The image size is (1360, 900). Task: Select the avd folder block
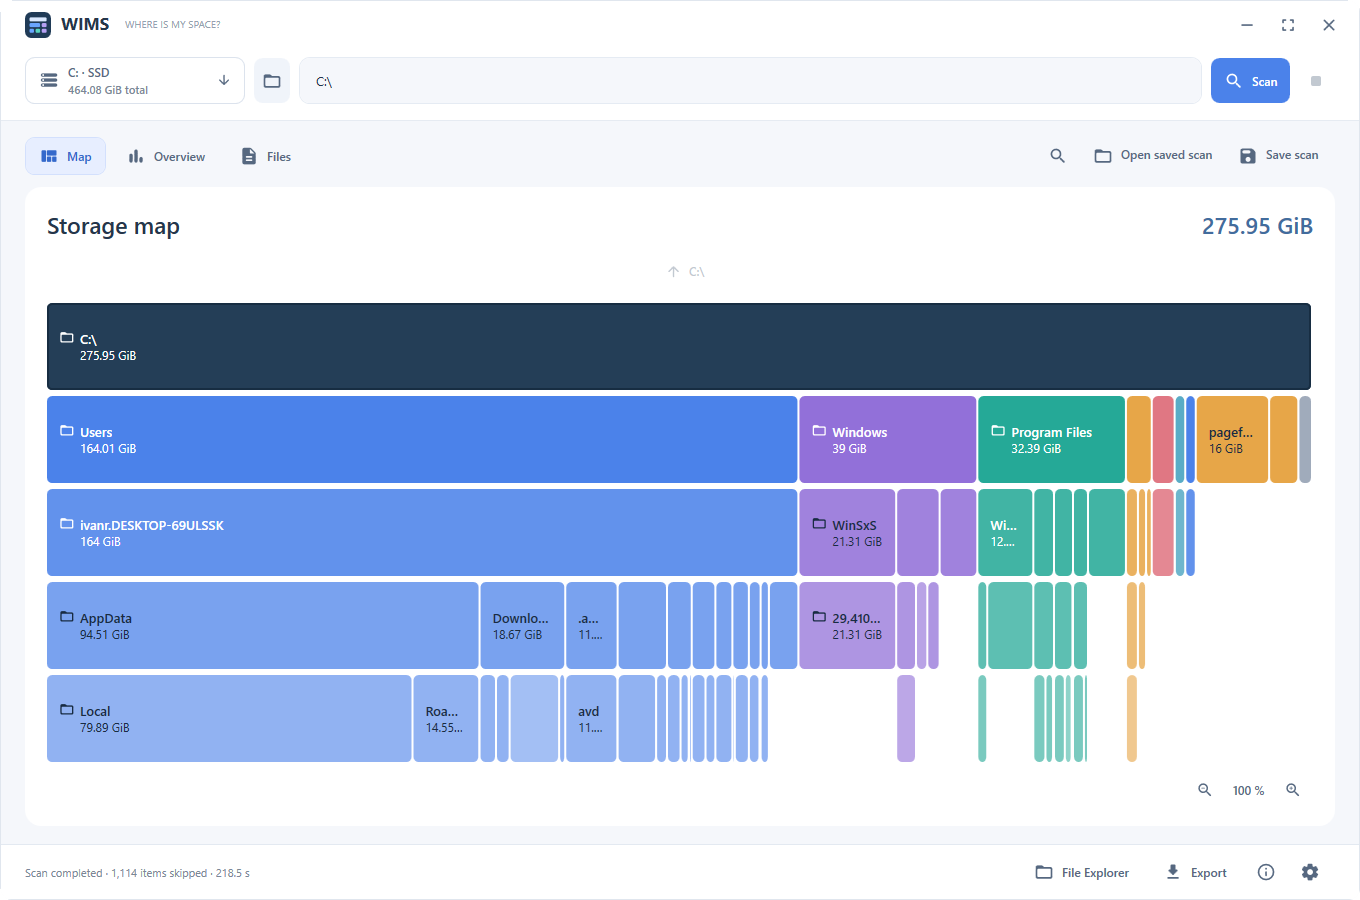[x=591, y=719]
